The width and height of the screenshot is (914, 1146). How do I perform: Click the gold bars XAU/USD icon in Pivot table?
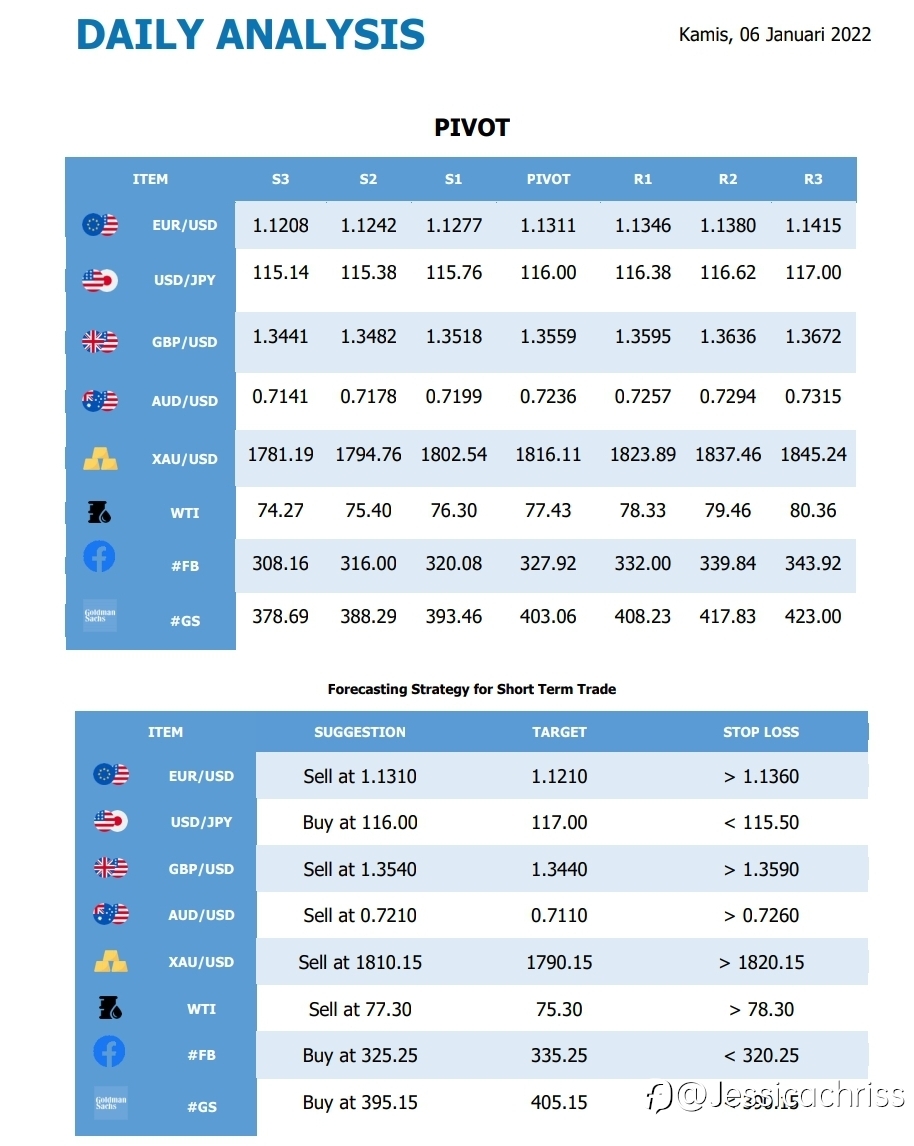click(100, 459)
